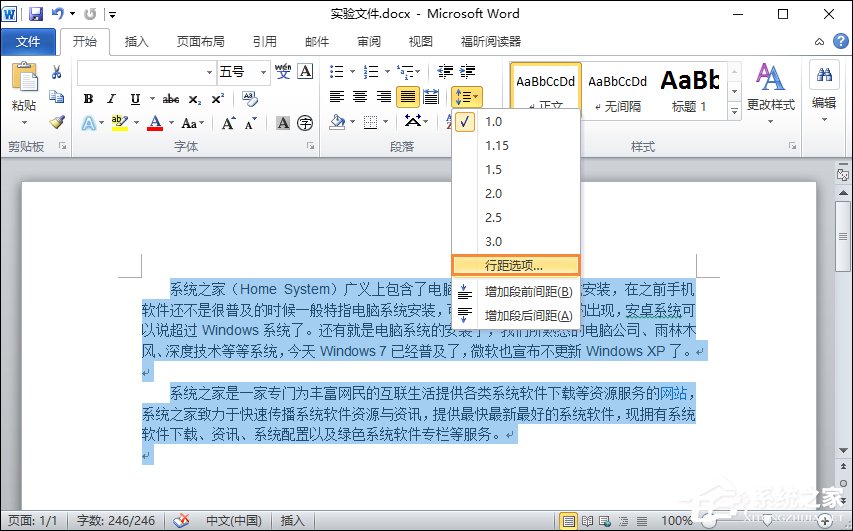
Task: Expand the font name combo box
Action: pyautogui.click(x=209, y=72)
